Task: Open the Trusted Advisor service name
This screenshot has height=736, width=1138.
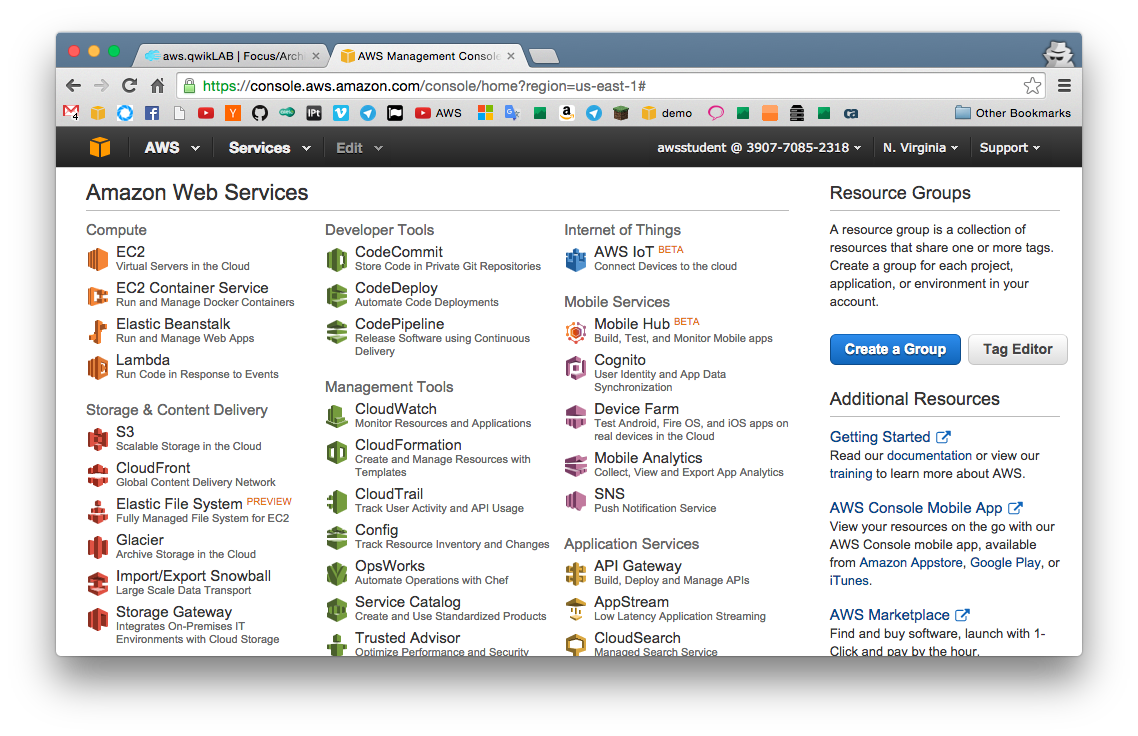Action: coord(407,638)
